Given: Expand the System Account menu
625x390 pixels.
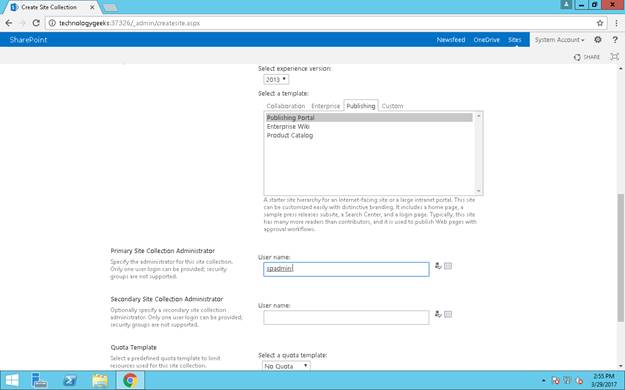Looking at the screenshot, I should tap(559, 39).
